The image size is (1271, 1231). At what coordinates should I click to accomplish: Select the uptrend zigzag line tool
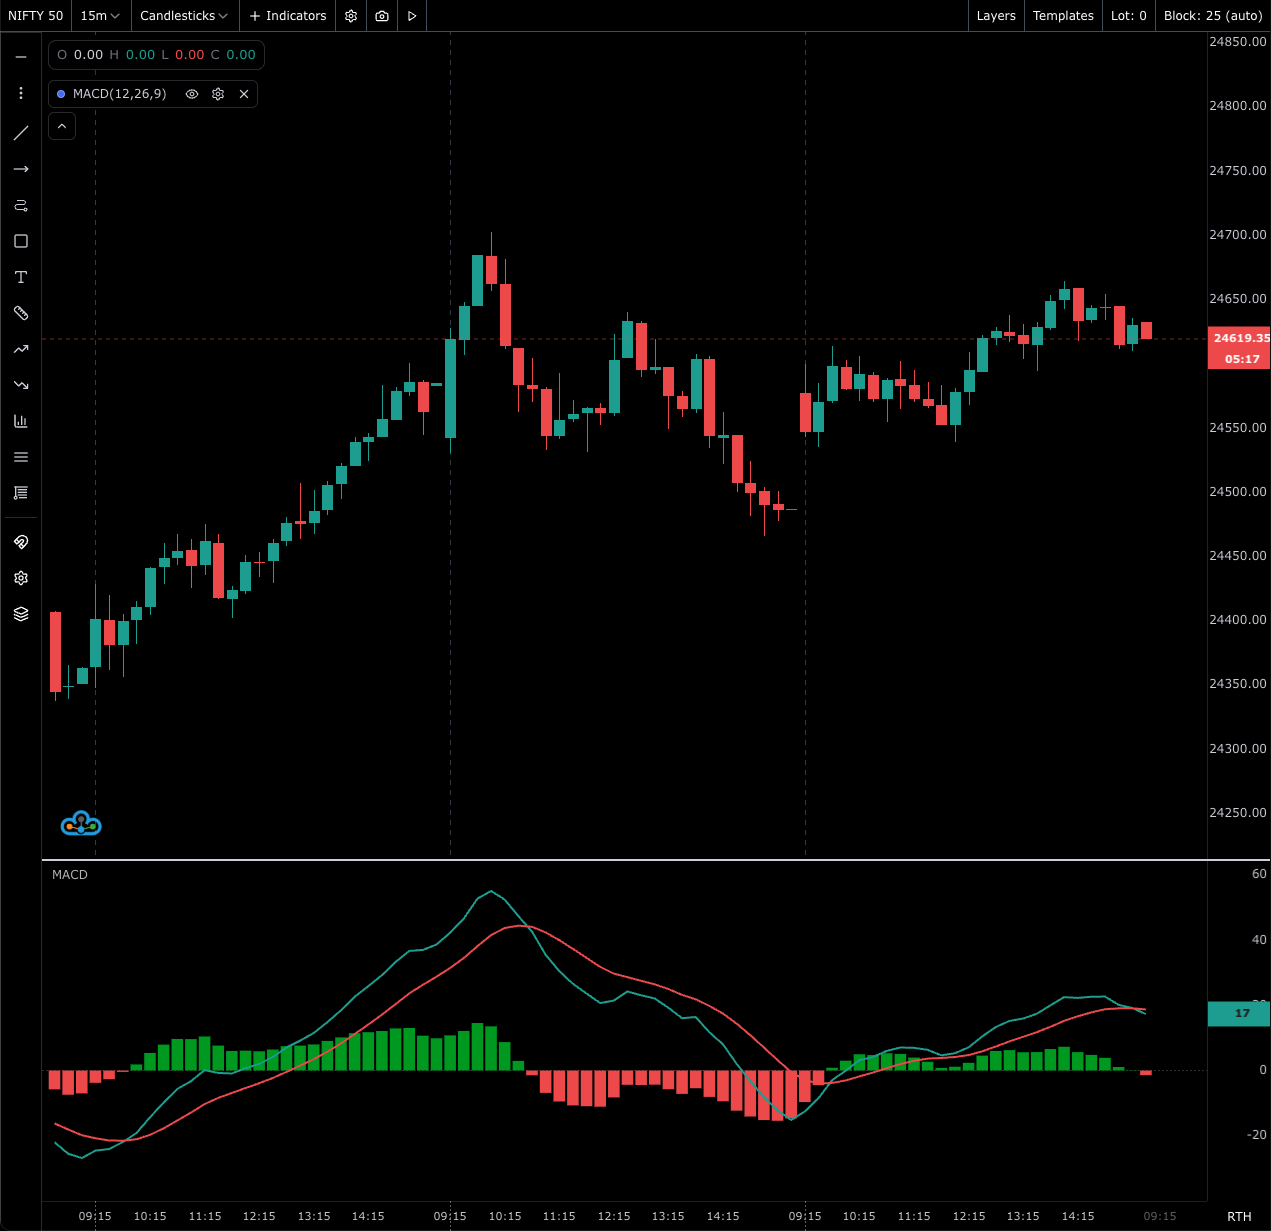[x=21, y=349]
